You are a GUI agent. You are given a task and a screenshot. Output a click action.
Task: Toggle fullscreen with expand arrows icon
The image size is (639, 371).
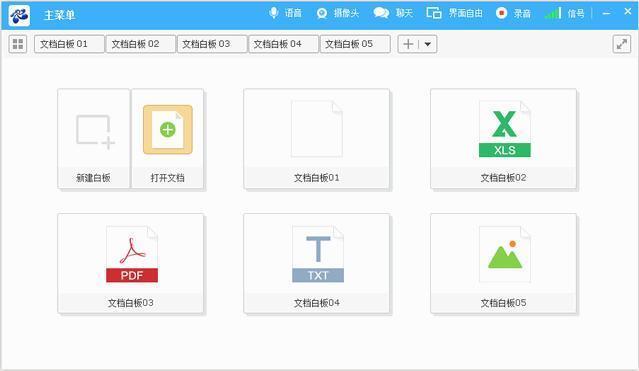(621, 44)
